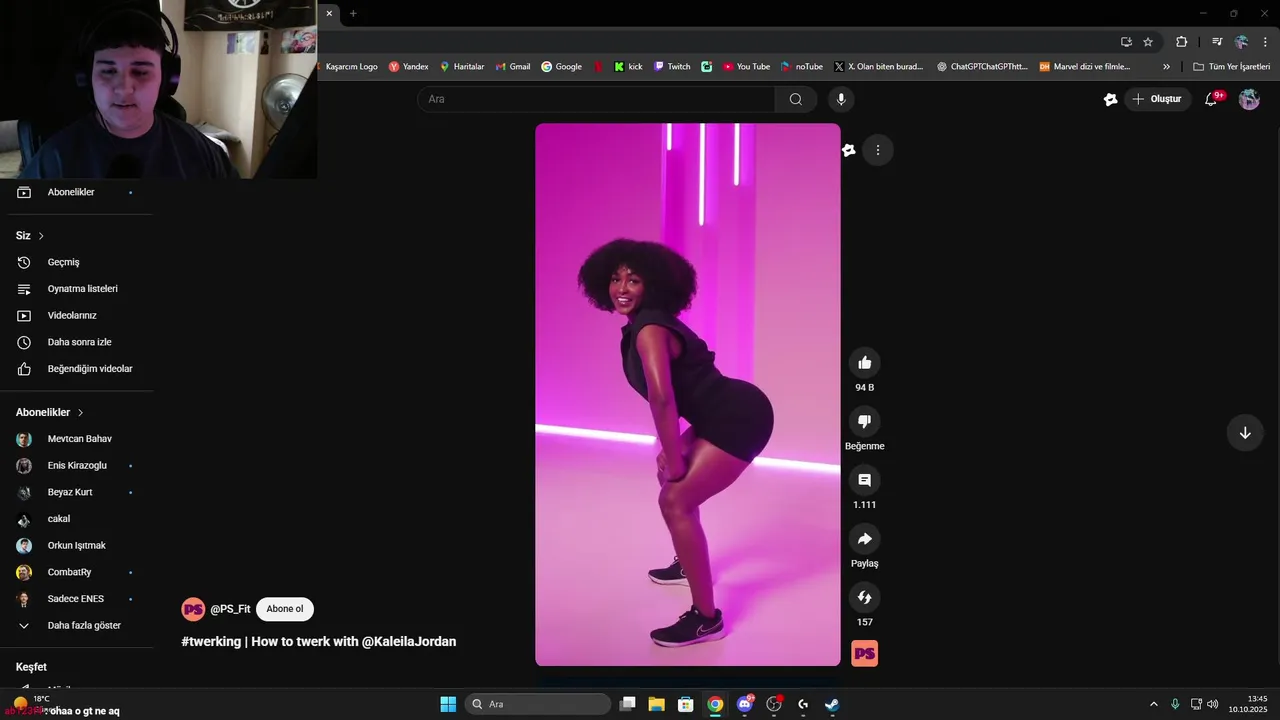1280x720 pixels.
Task: Click the Oluştur create button
Action: point(1157,99)
